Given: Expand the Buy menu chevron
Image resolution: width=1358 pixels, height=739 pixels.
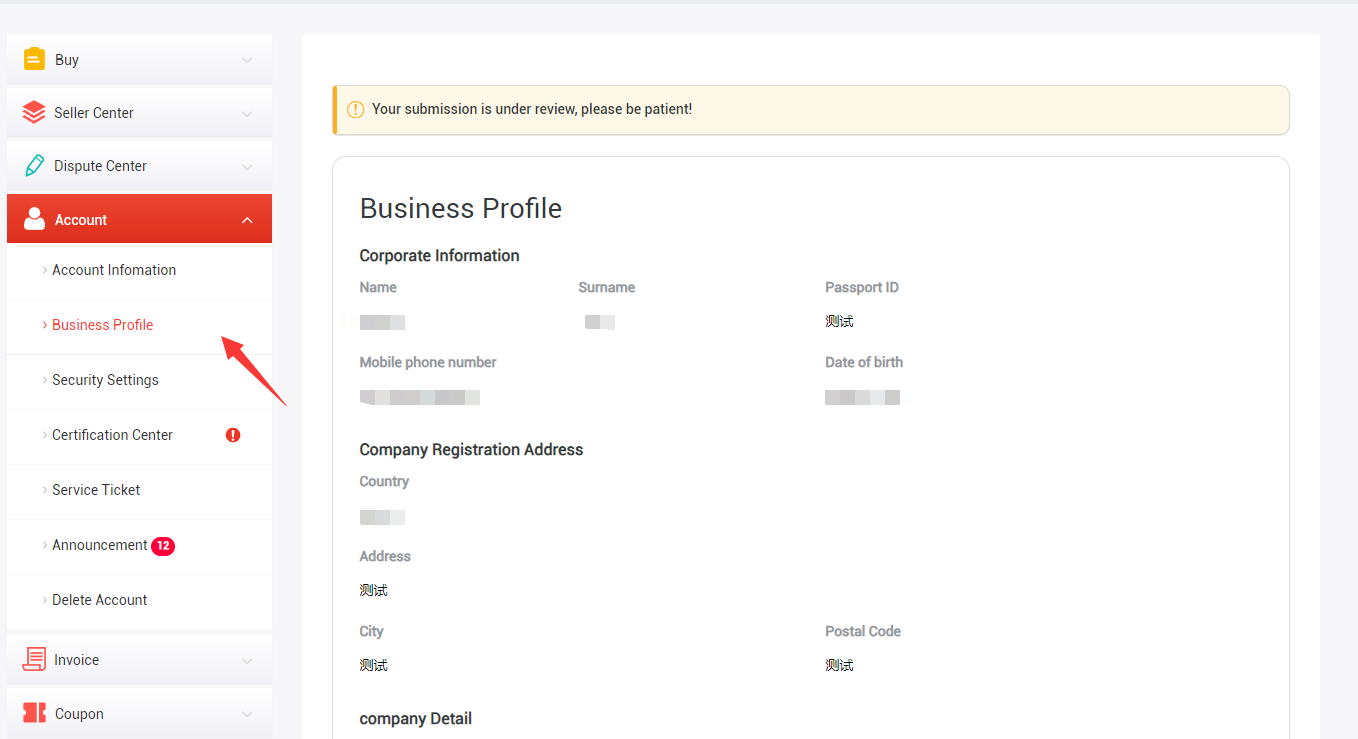Looking at the screenshot, I should tap(247, 60).
